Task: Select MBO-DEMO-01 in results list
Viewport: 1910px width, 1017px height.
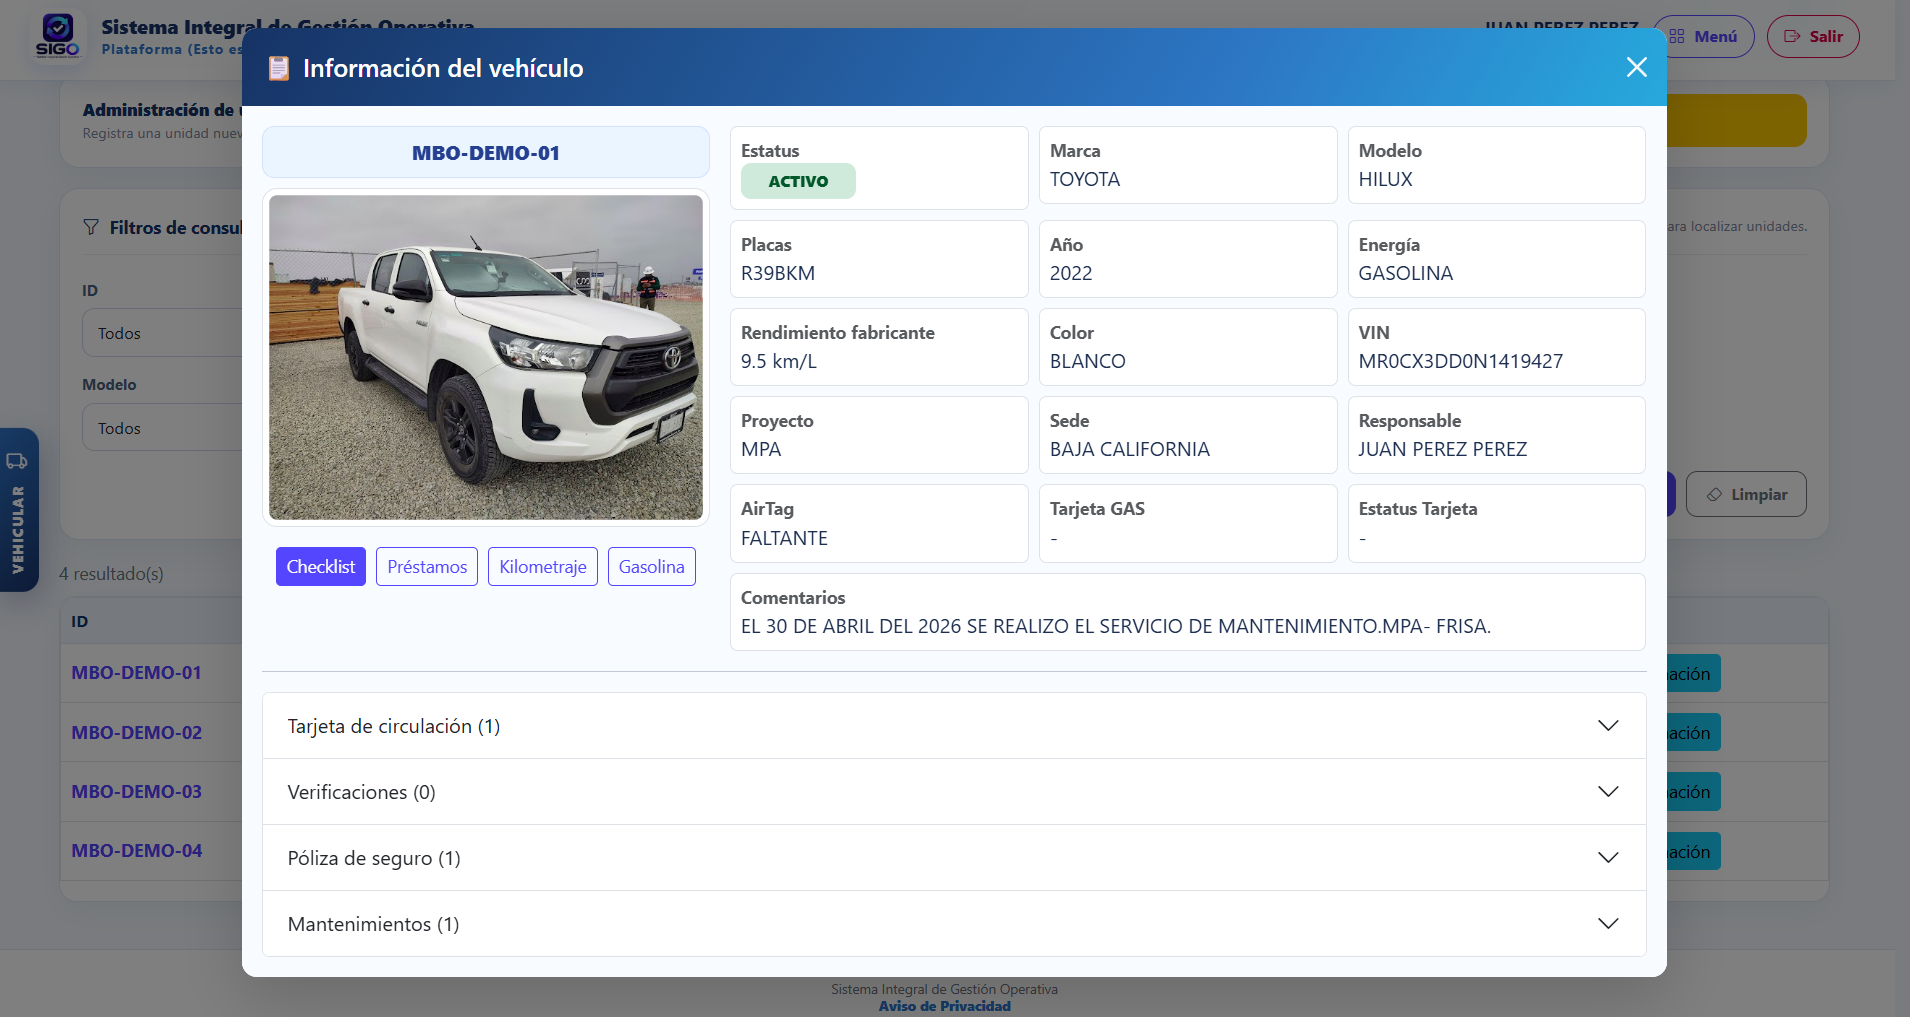Action: click(x=137, y=673)
